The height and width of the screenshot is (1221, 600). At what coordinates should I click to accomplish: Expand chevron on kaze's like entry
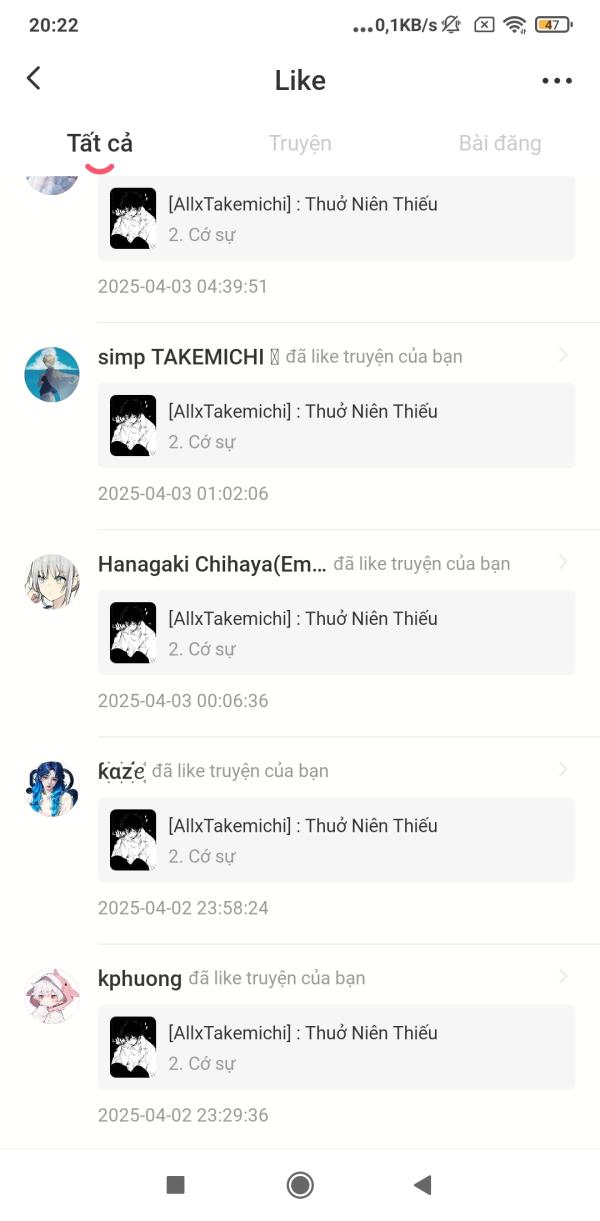tap(563, 769)
